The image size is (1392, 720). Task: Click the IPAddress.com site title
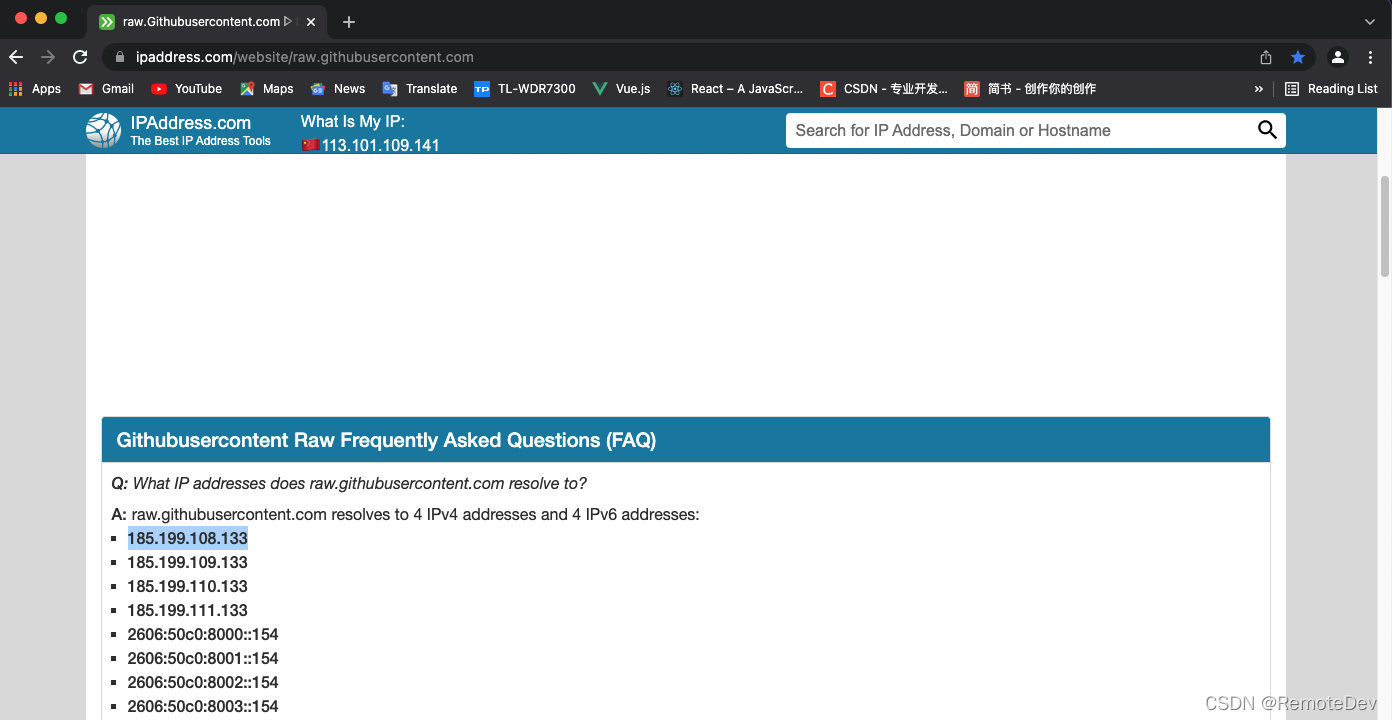pos(191,123)
